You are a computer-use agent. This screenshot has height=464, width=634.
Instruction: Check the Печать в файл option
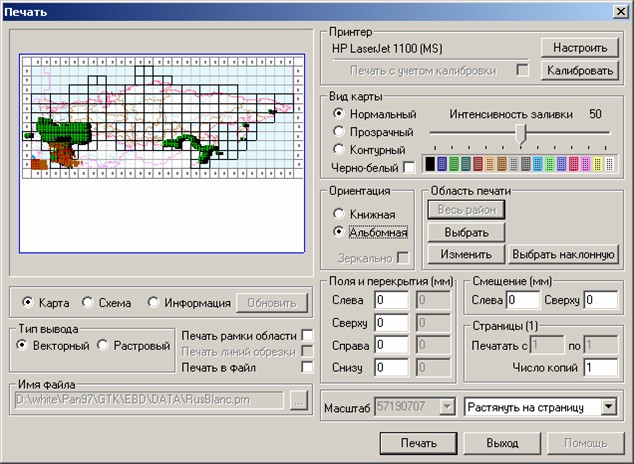point(308,367)
